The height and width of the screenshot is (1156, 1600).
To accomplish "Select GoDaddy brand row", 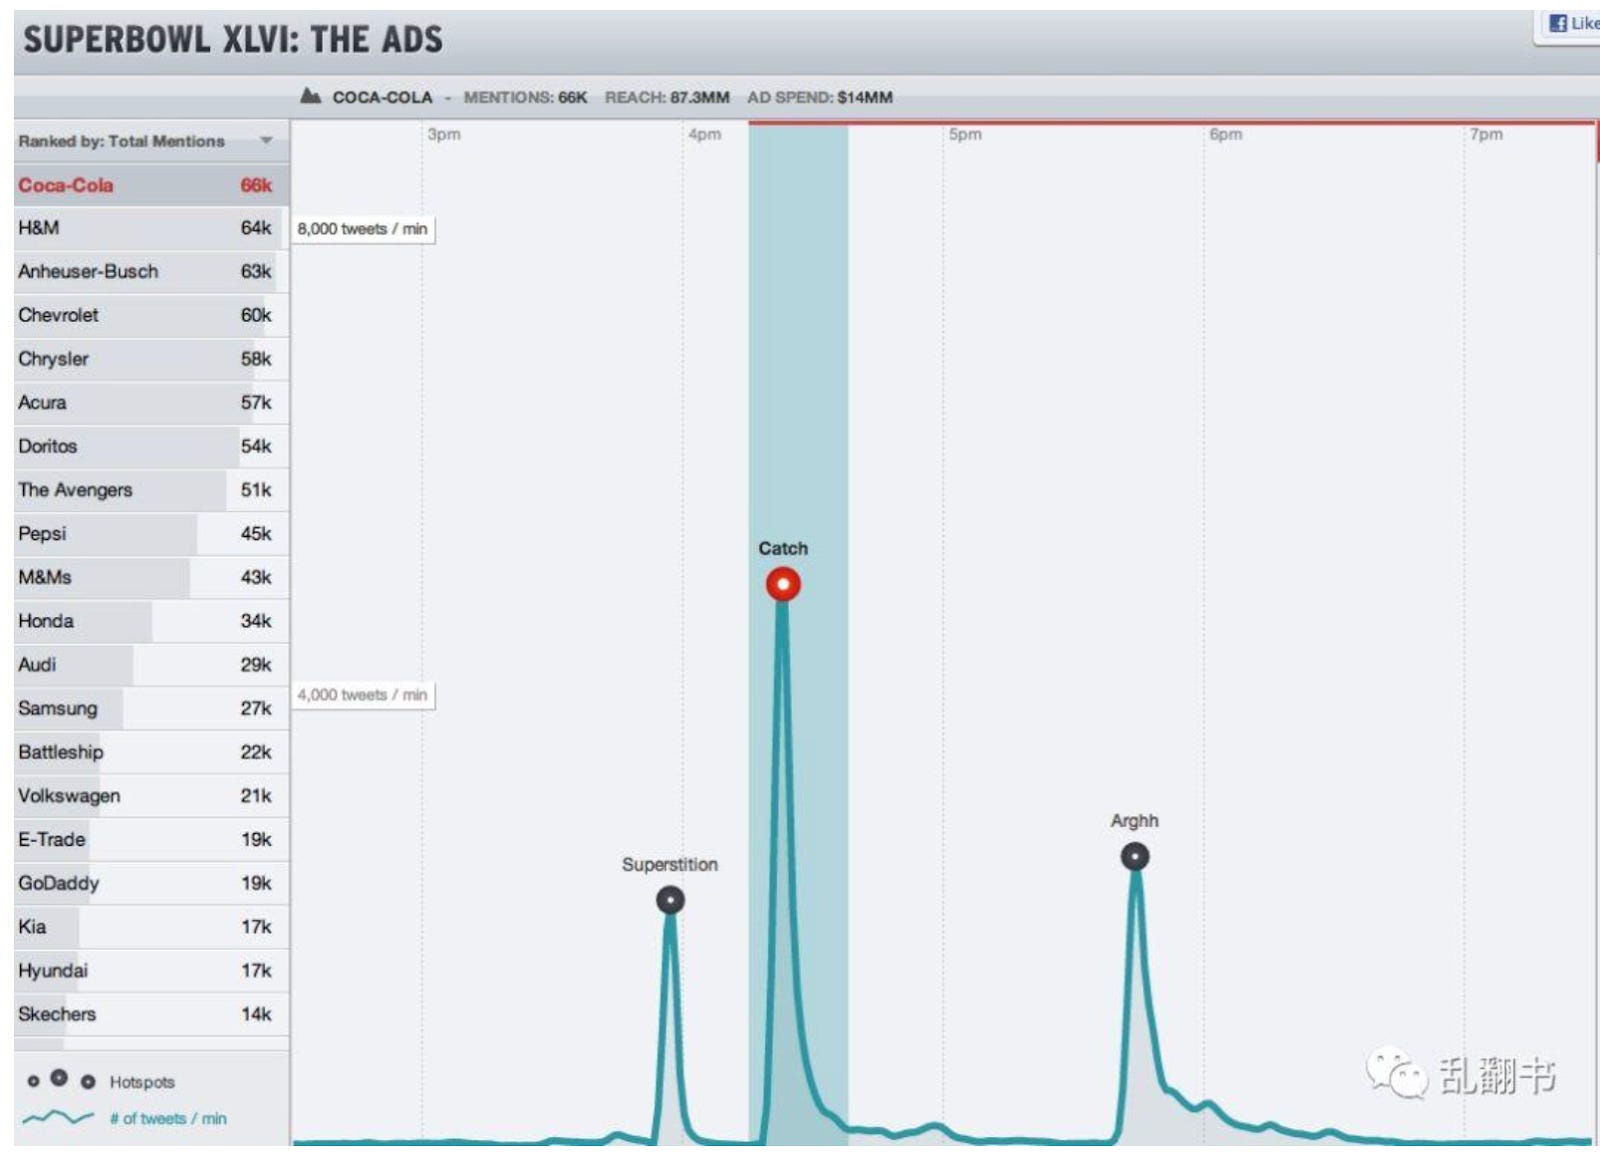I will pos(151,883).
